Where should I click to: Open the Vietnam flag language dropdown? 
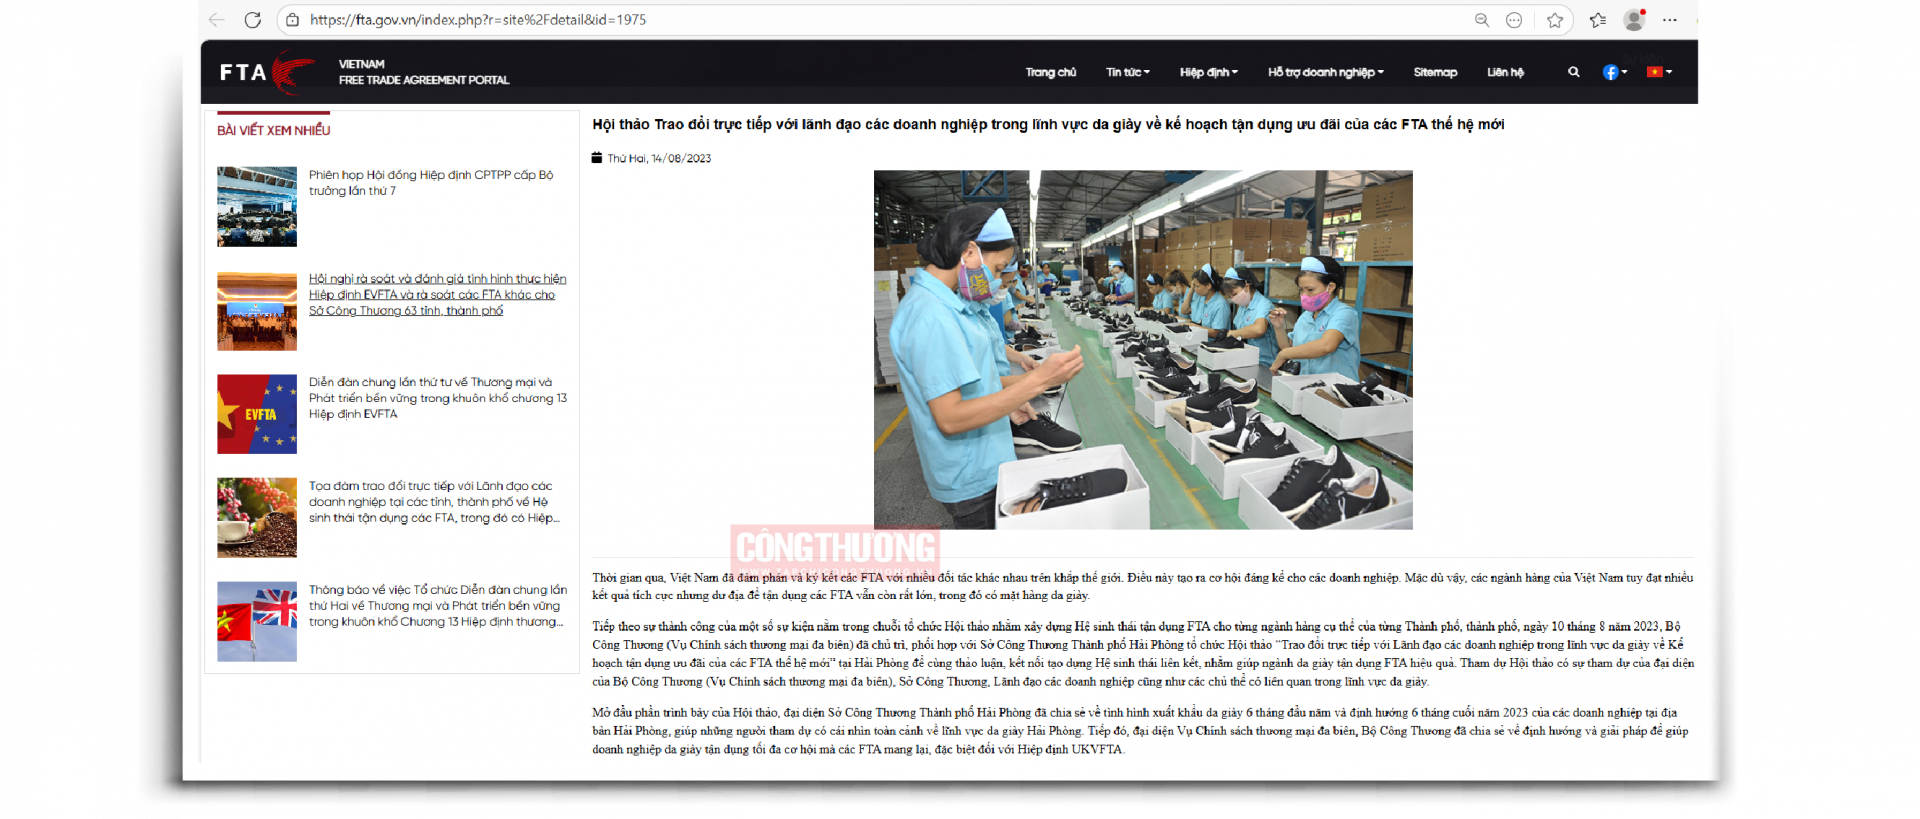[x=1659, y=72]
